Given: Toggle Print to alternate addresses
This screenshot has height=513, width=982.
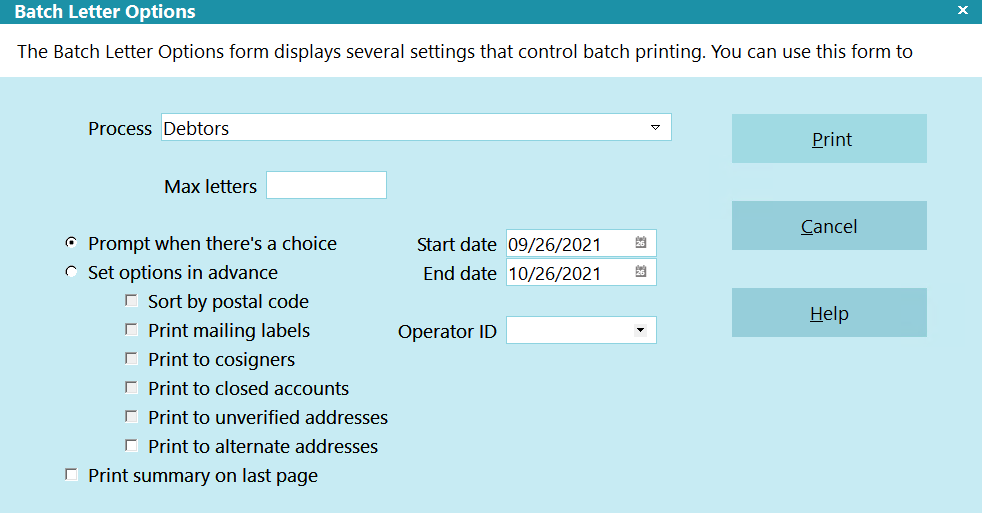Looking at the screenshot, I should [131, 445].
